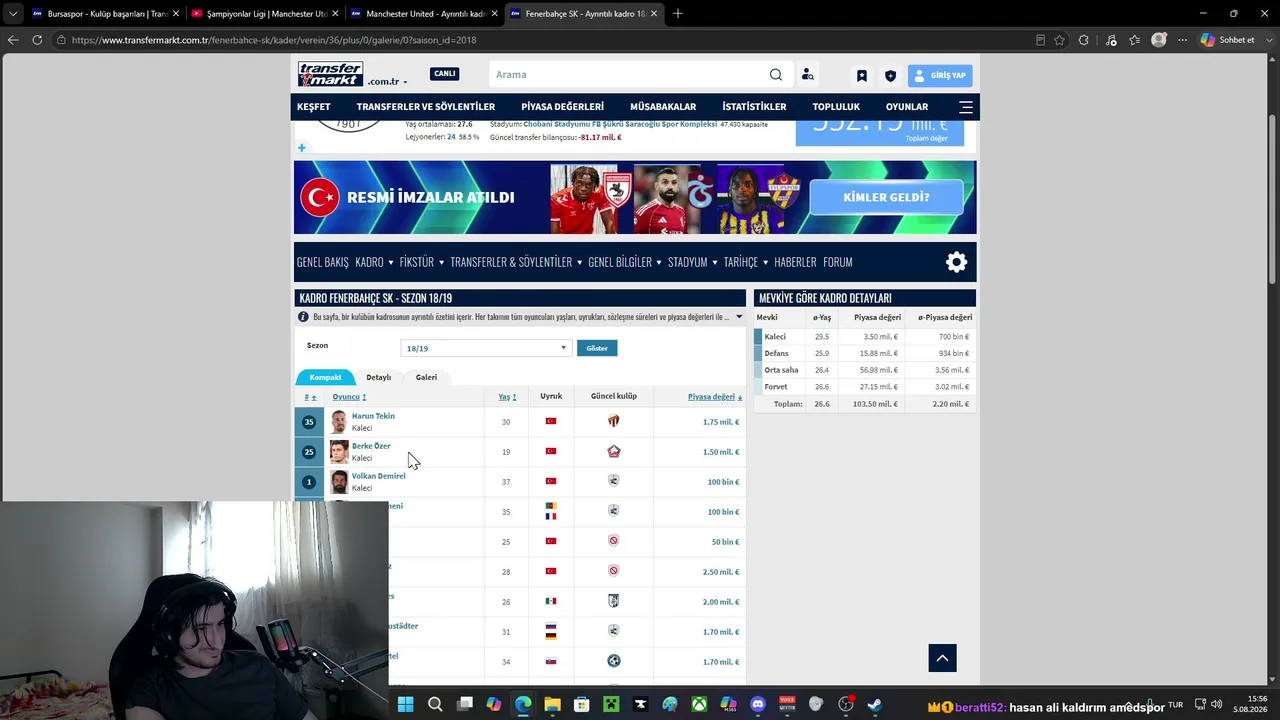Open the Keşfet menu
This screenshot has width=1280, height=720.
[313, 107]
